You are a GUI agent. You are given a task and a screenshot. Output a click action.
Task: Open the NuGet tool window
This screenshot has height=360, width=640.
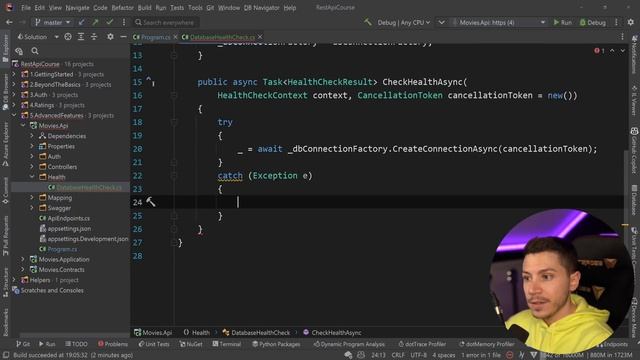click(191, 344)
